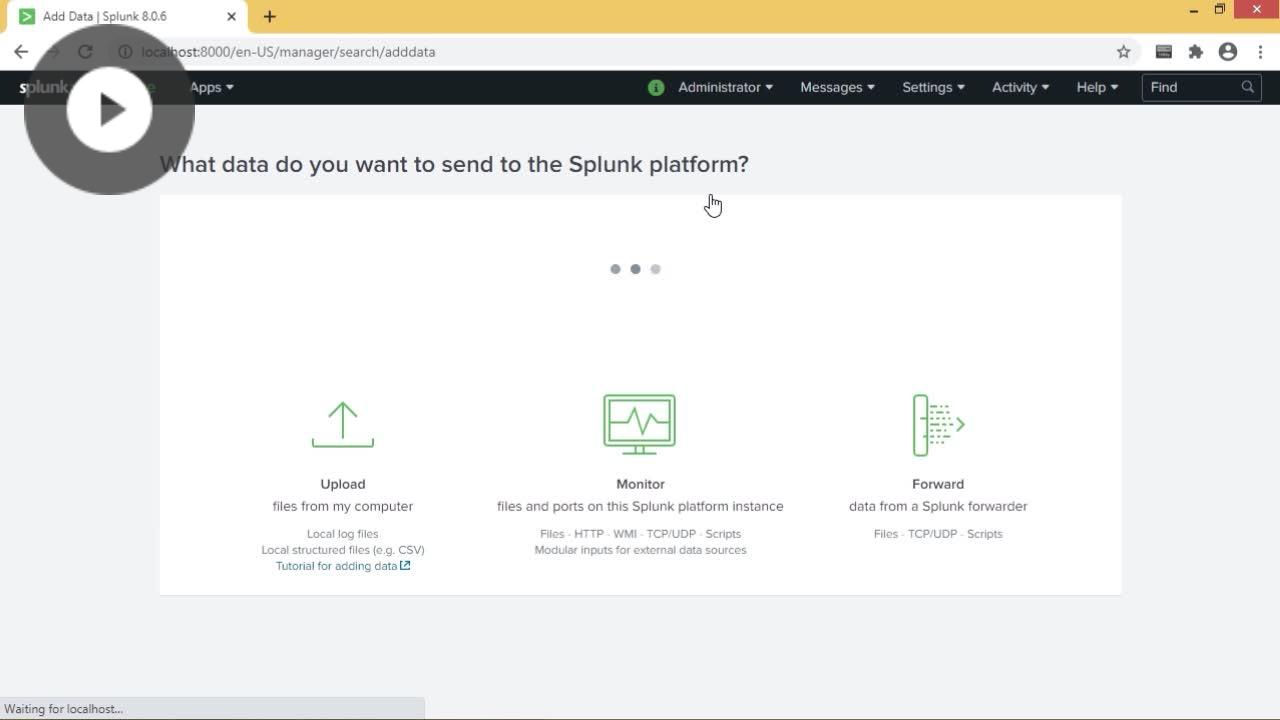Click the Forward data icon

tap(937, 425)
